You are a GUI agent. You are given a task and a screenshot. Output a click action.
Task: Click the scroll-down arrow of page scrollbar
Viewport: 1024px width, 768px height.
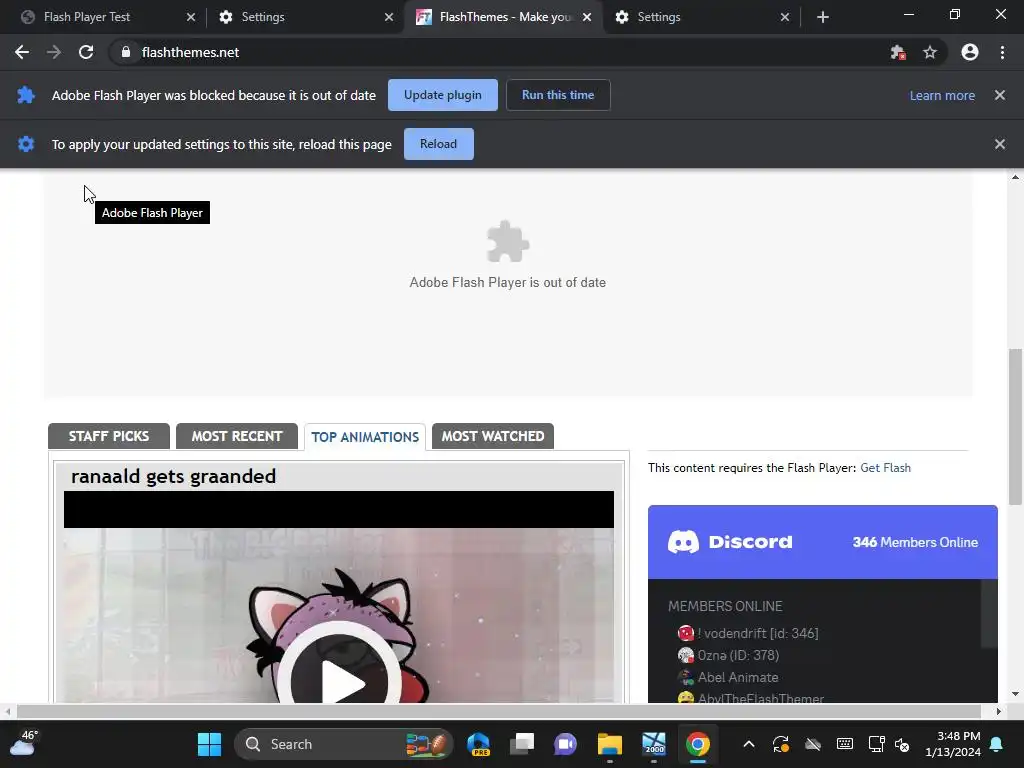(x=1015, y=694)
